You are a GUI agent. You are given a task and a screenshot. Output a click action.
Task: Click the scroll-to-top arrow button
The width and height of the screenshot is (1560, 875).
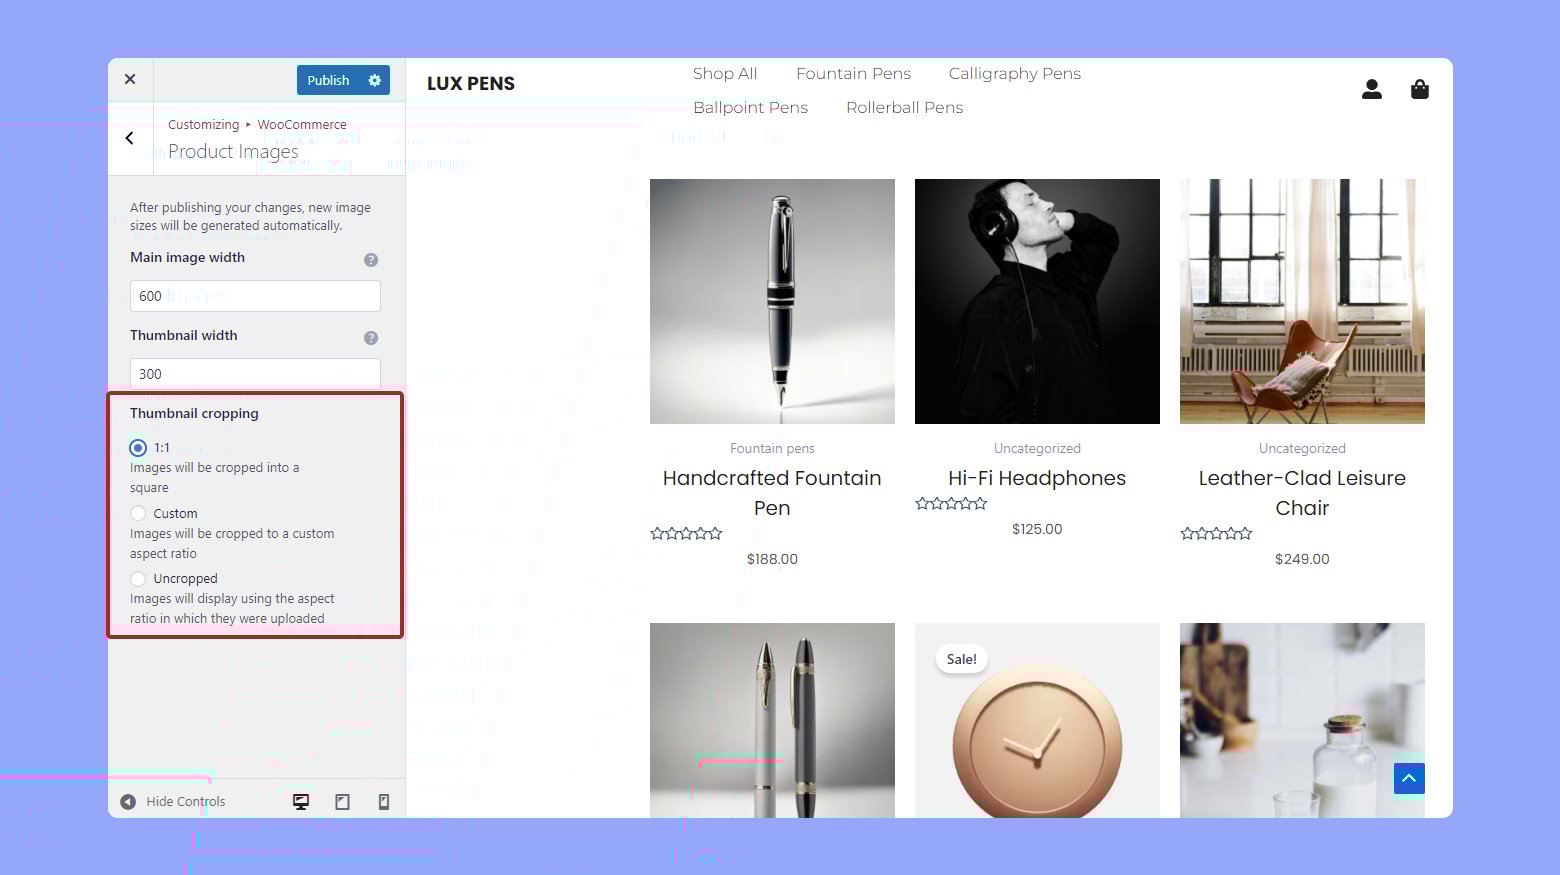[1409, 778]
